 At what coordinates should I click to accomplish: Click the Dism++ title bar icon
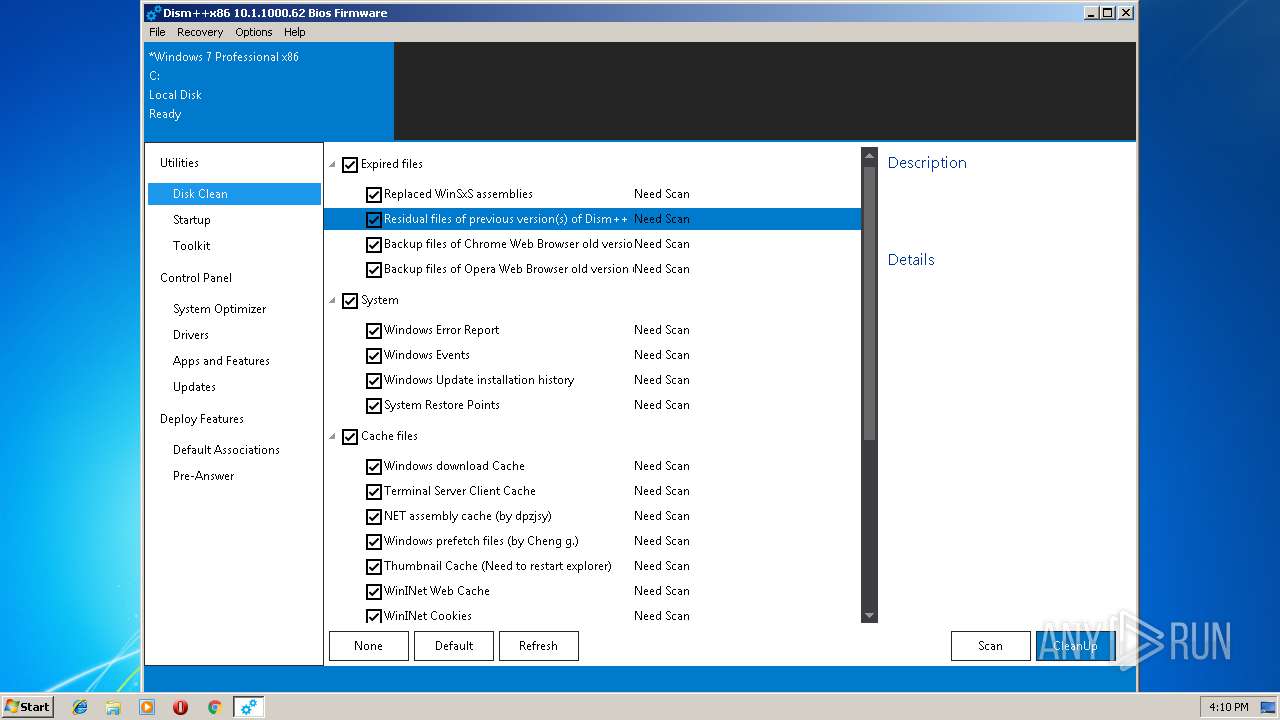tap(153, 13)
